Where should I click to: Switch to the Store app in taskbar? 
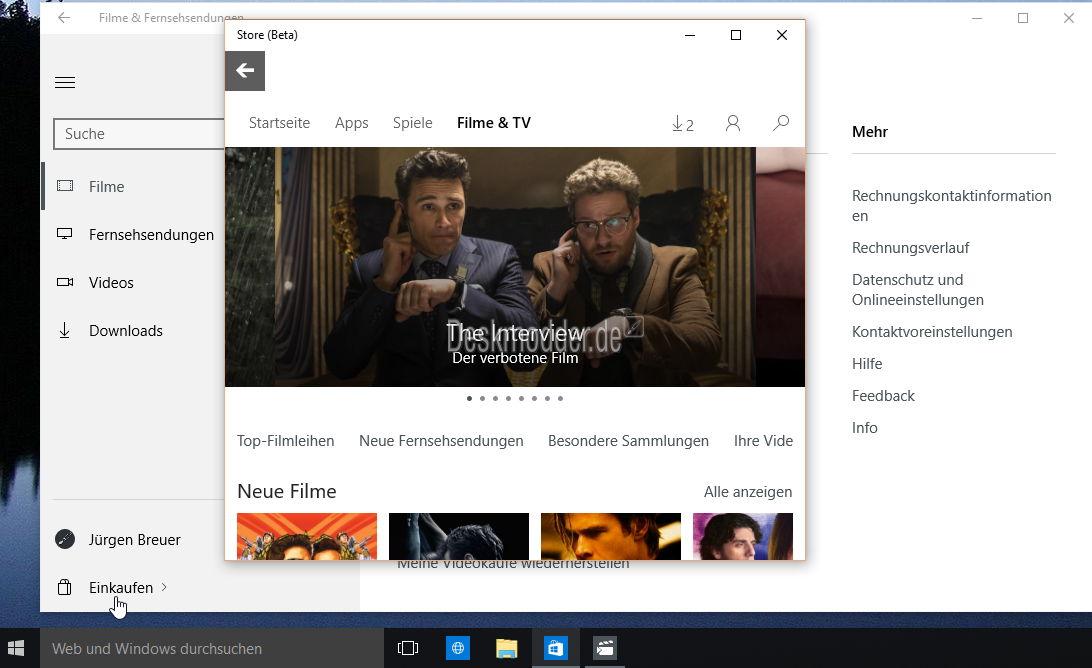(x=555, y=648)
